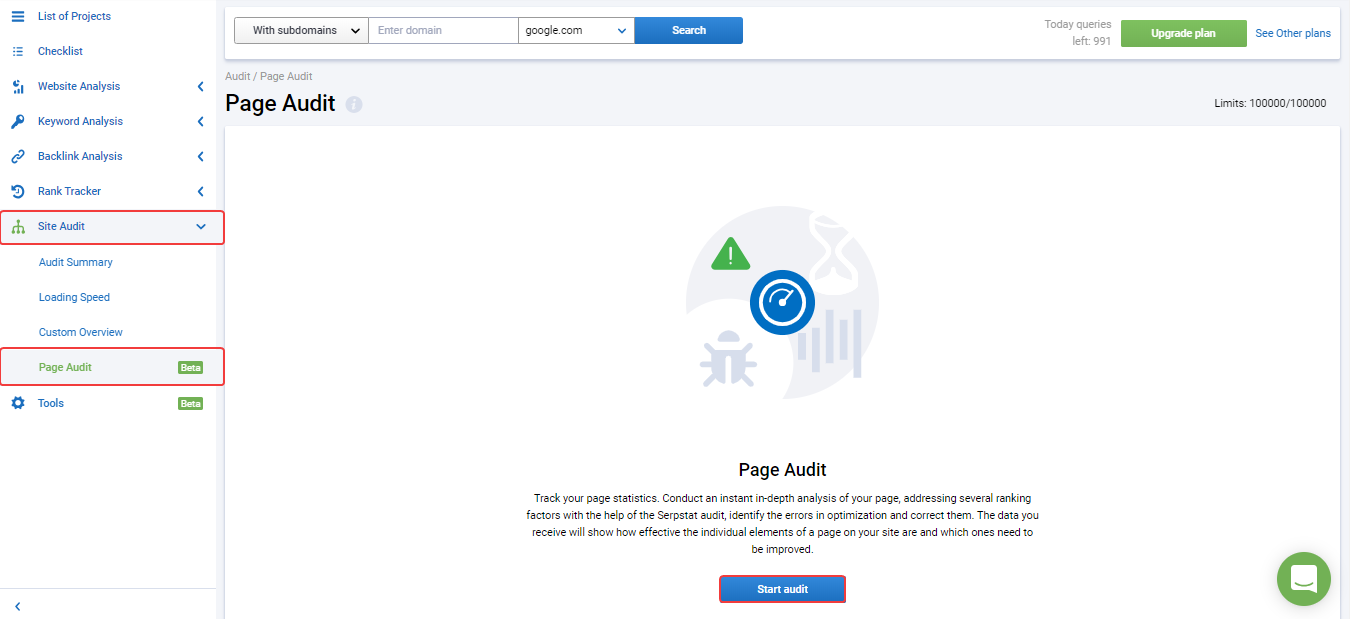The height and width of the screenshot is (619, 1350).
Task: Collapse the Site Audit chevron
Action: coord(201,227)
